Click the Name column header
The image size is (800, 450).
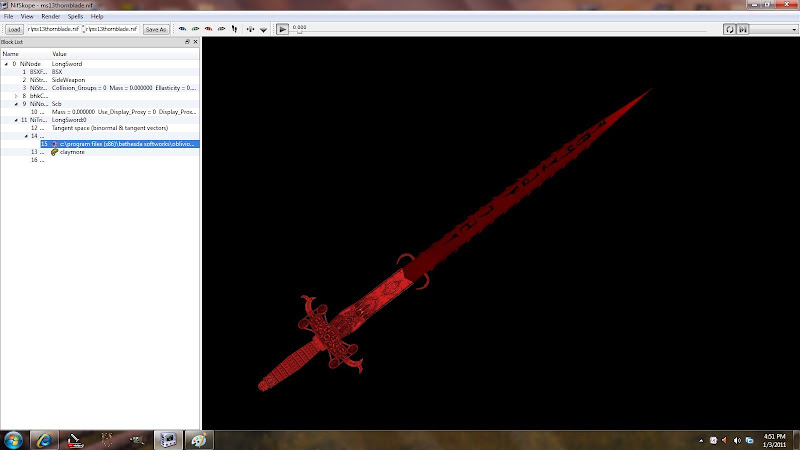click(25, 54)
